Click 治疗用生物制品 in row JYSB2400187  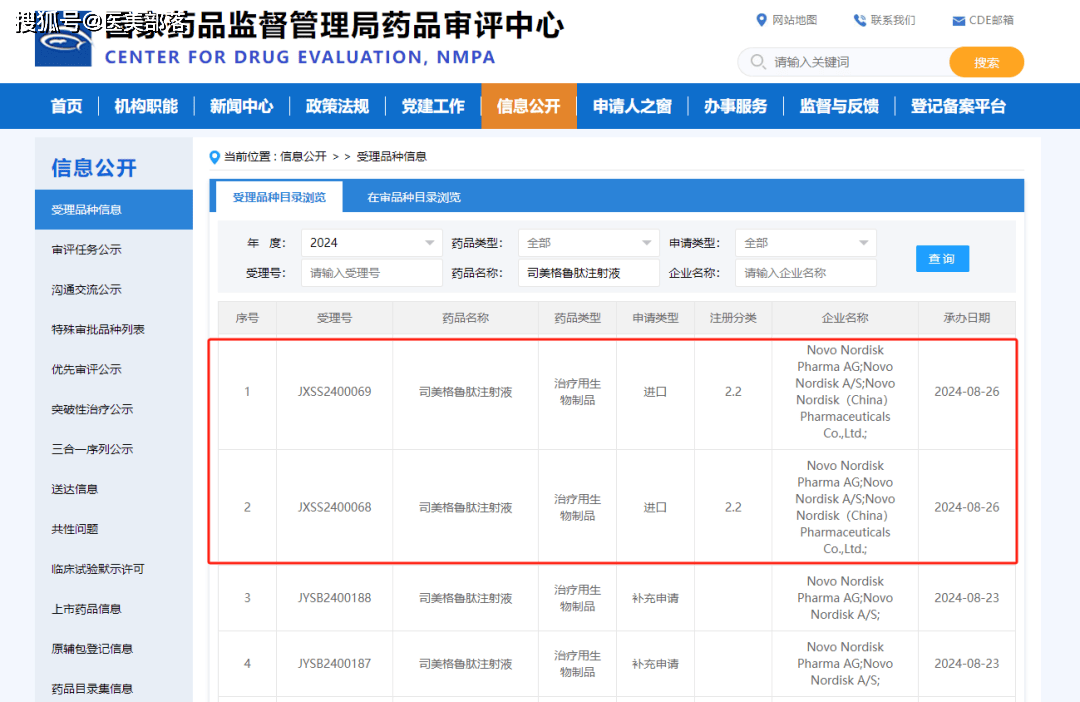pyautogui.click(x=577, y=664)
